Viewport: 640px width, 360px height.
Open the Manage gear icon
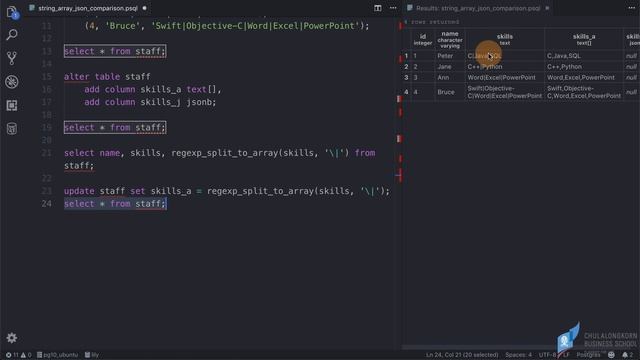coord(11,338)
